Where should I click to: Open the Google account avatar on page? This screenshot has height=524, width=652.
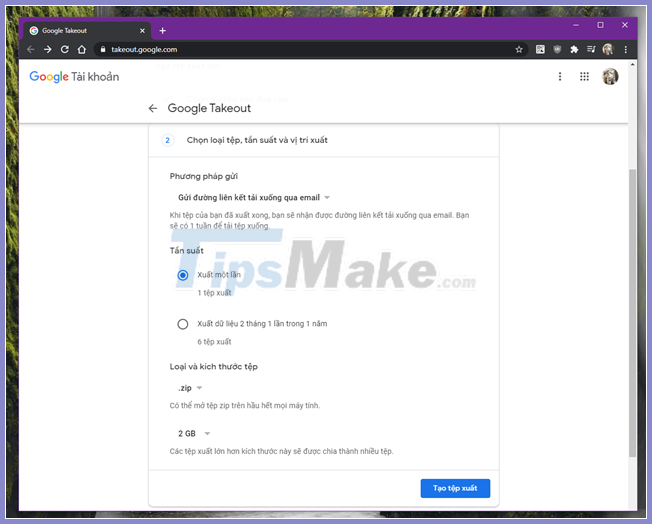click(610, 77)
